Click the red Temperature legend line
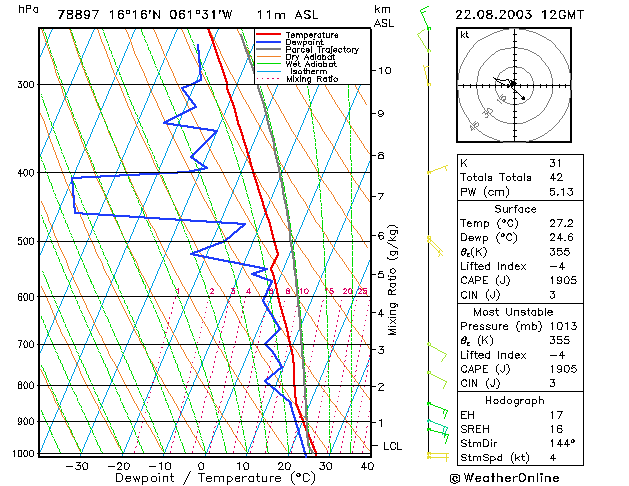The width and height of the screenshot is (629, 486). tap(268, 34)
